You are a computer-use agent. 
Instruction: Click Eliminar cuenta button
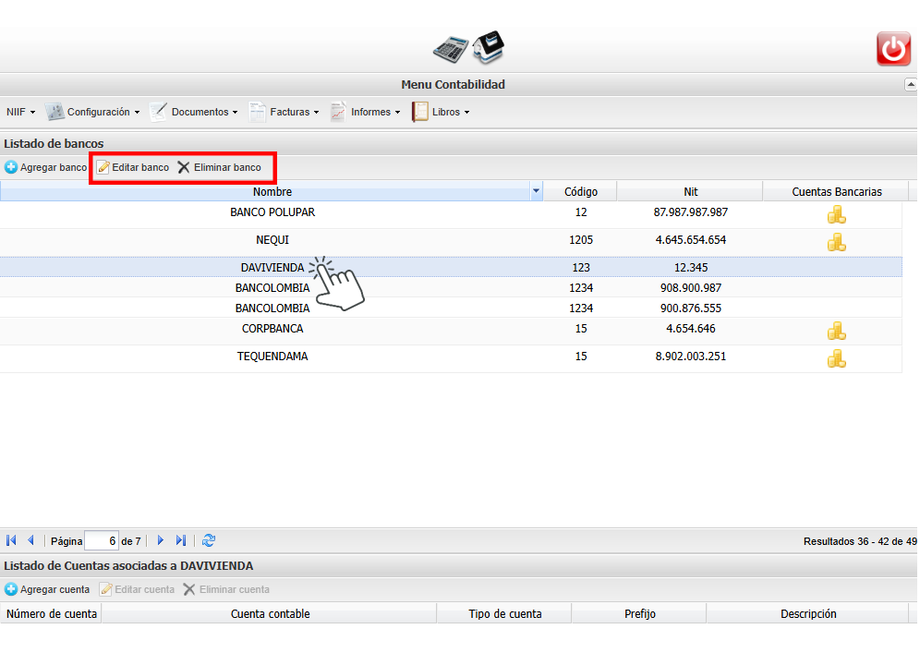point(226,590)
